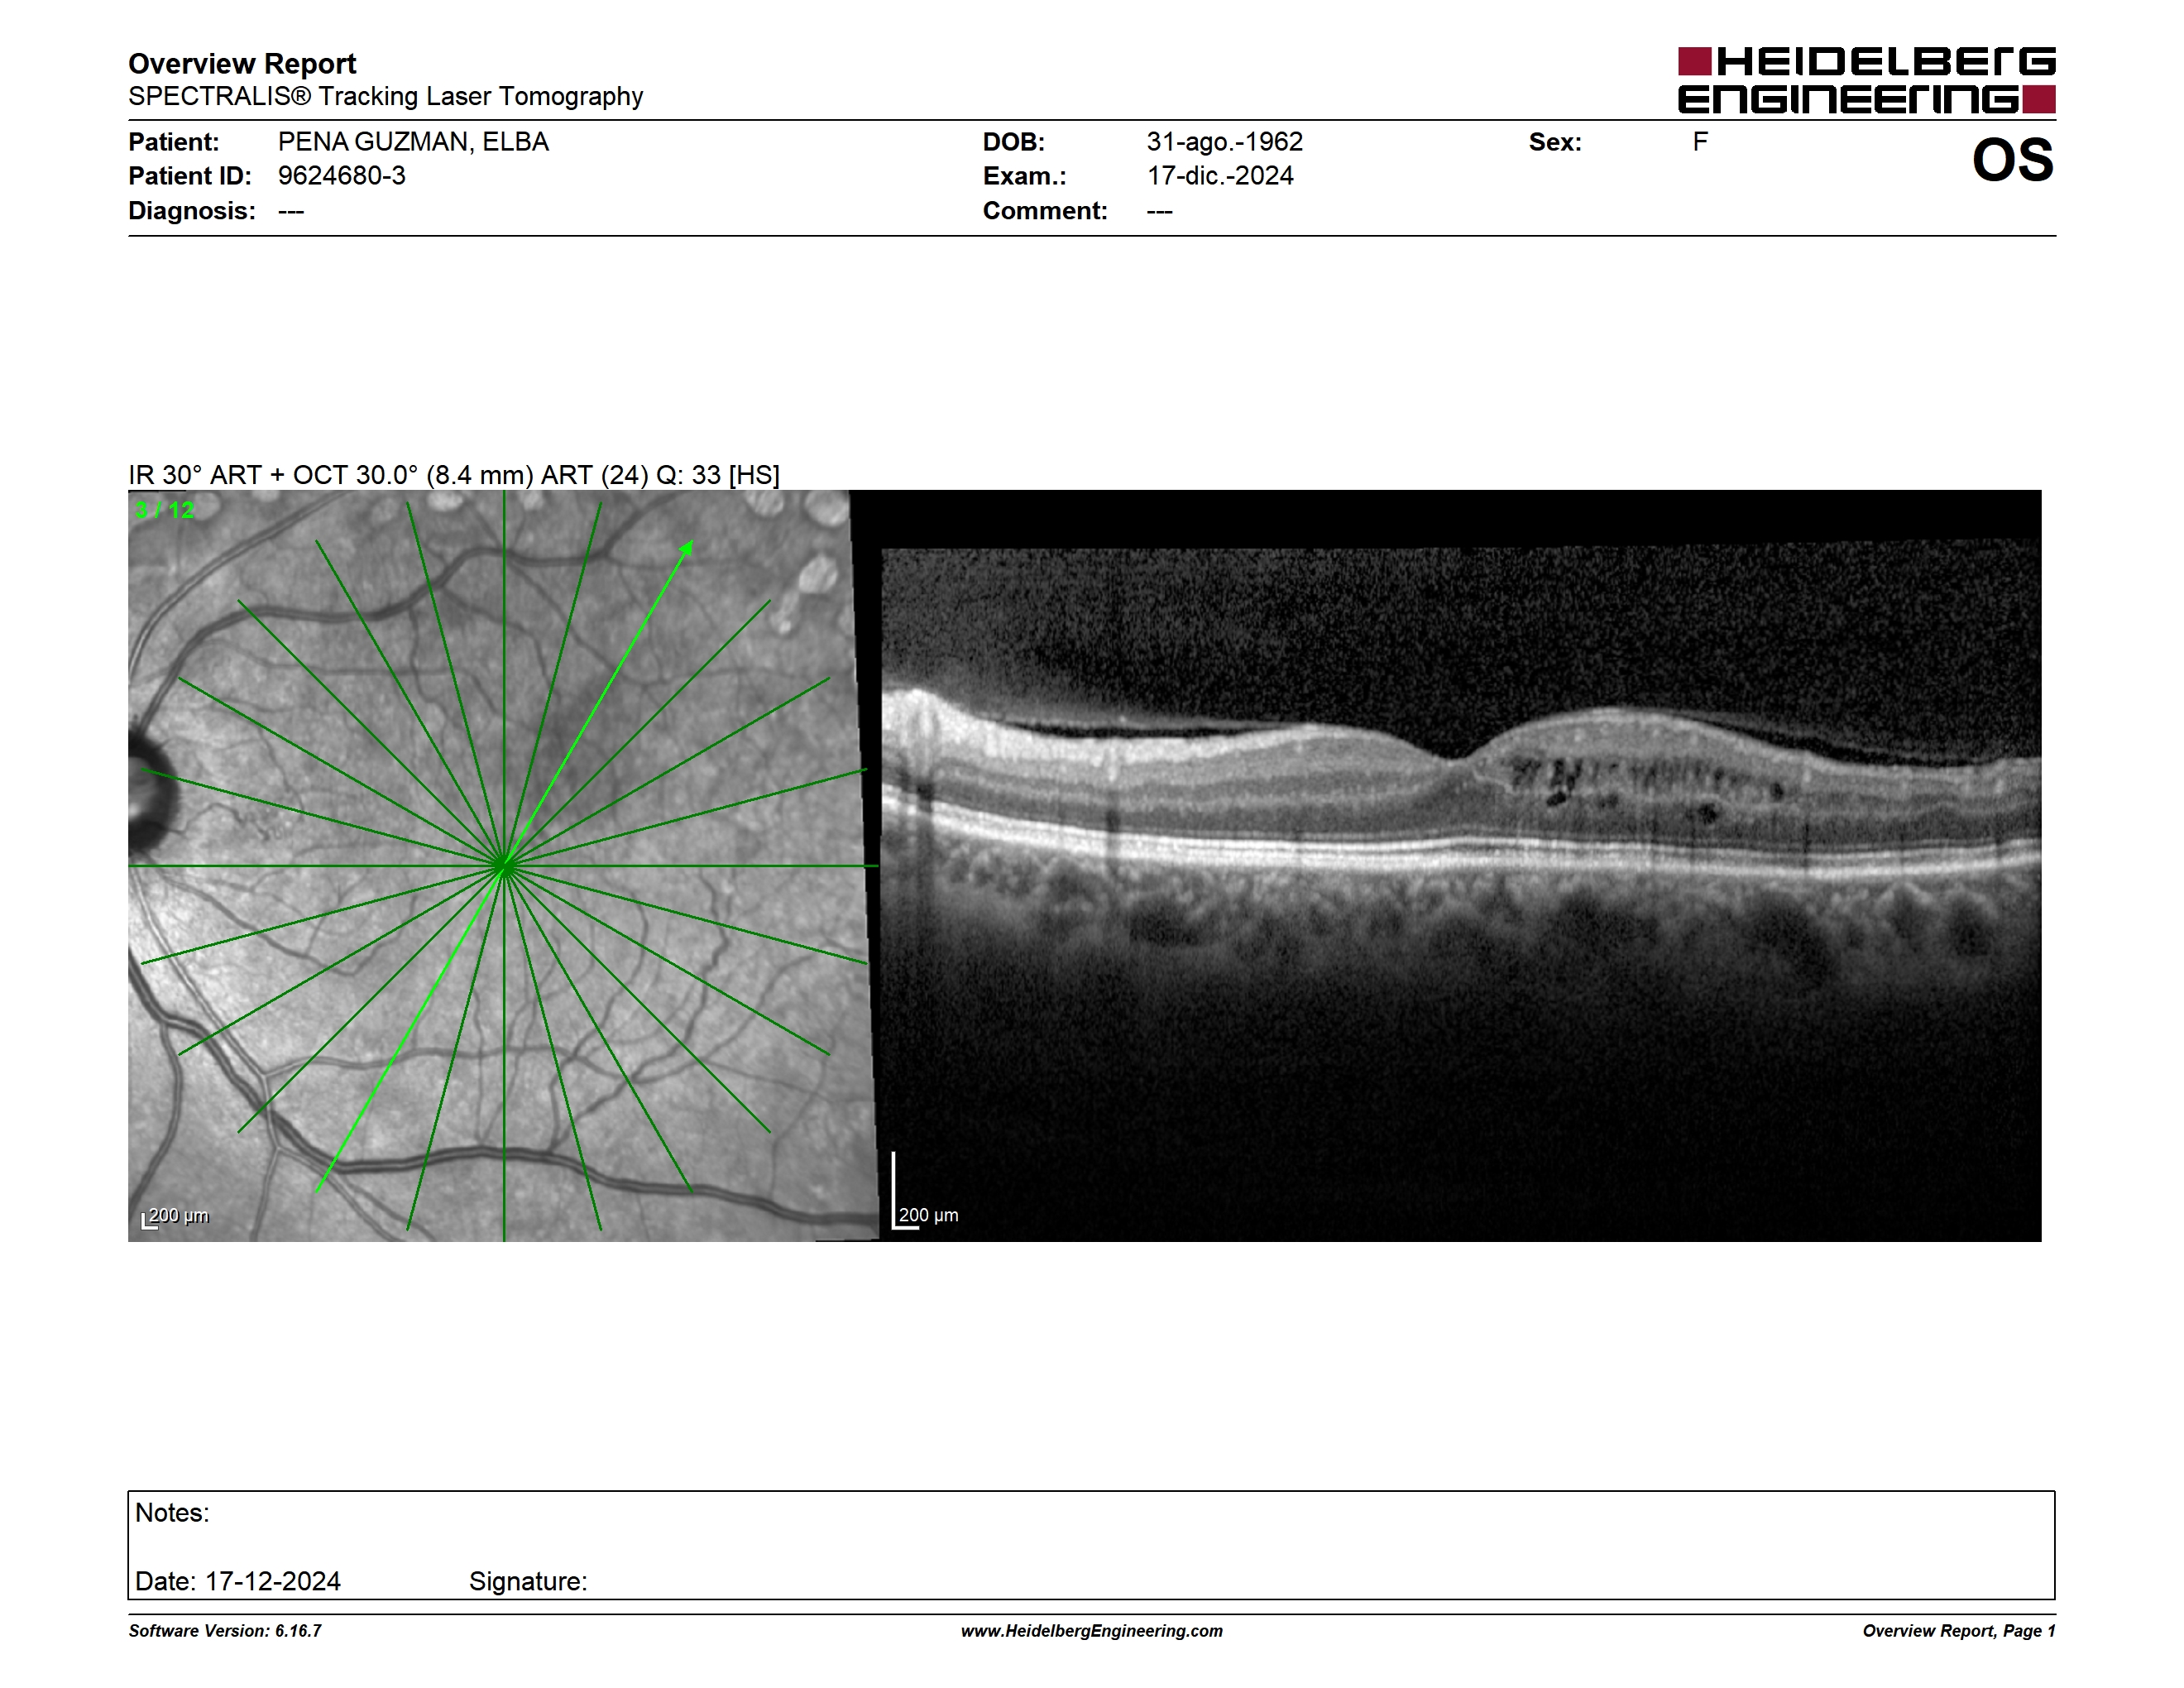Click 'SPECTRALIS® Tracking Laser Tomography' subtitle

point(385,96)
